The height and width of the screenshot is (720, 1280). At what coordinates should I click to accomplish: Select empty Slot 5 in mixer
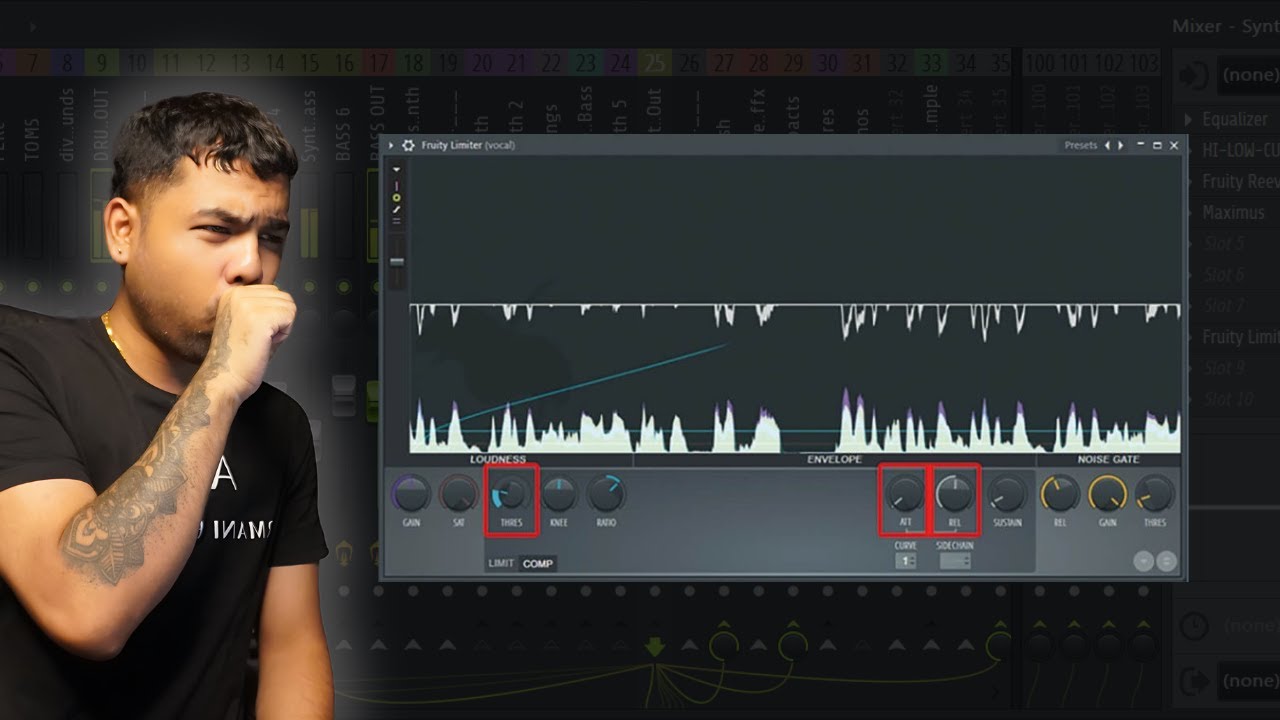(1224, 243)
